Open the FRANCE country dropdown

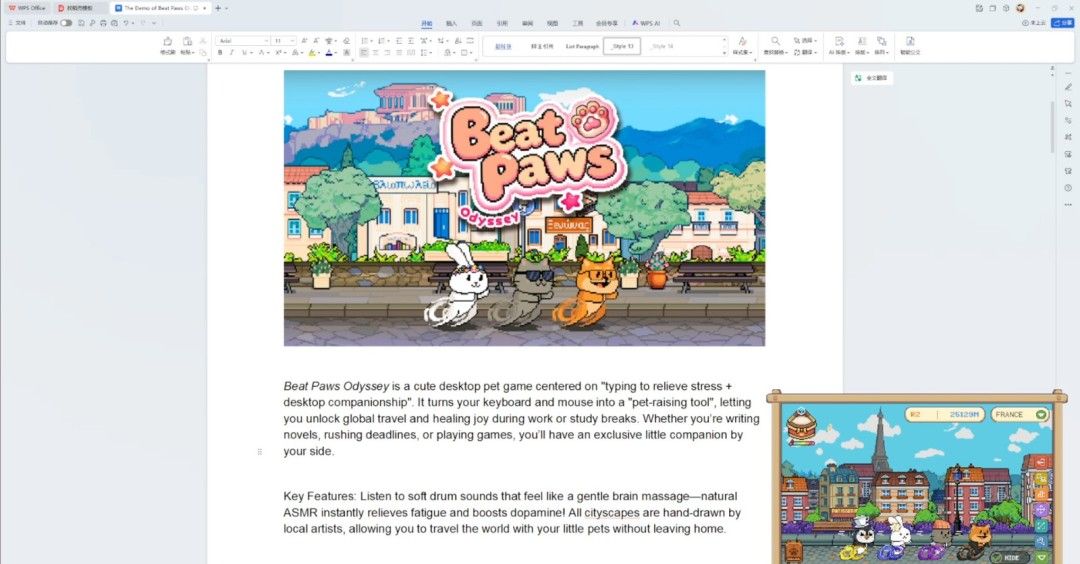click(x=1020, y=414)
